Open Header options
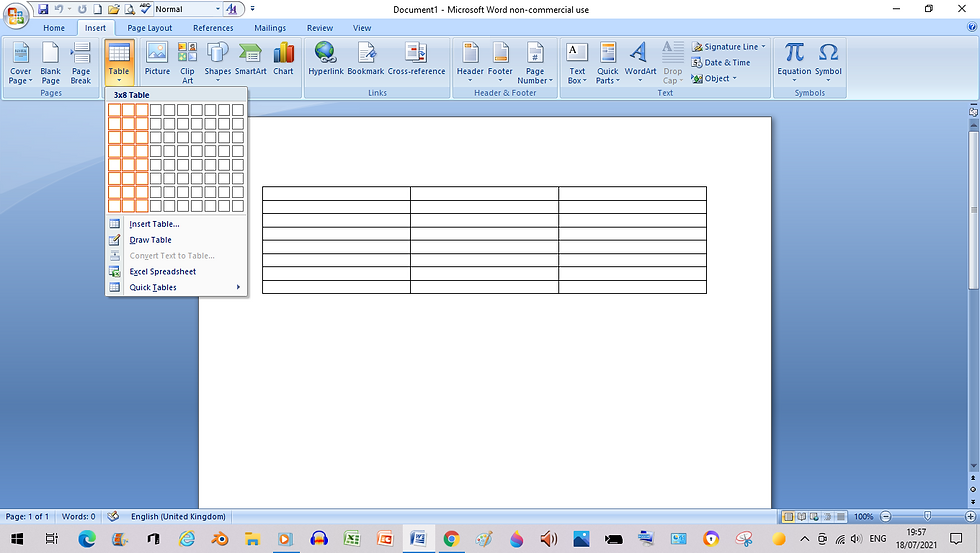980x553 pixels. pos(470,62)
